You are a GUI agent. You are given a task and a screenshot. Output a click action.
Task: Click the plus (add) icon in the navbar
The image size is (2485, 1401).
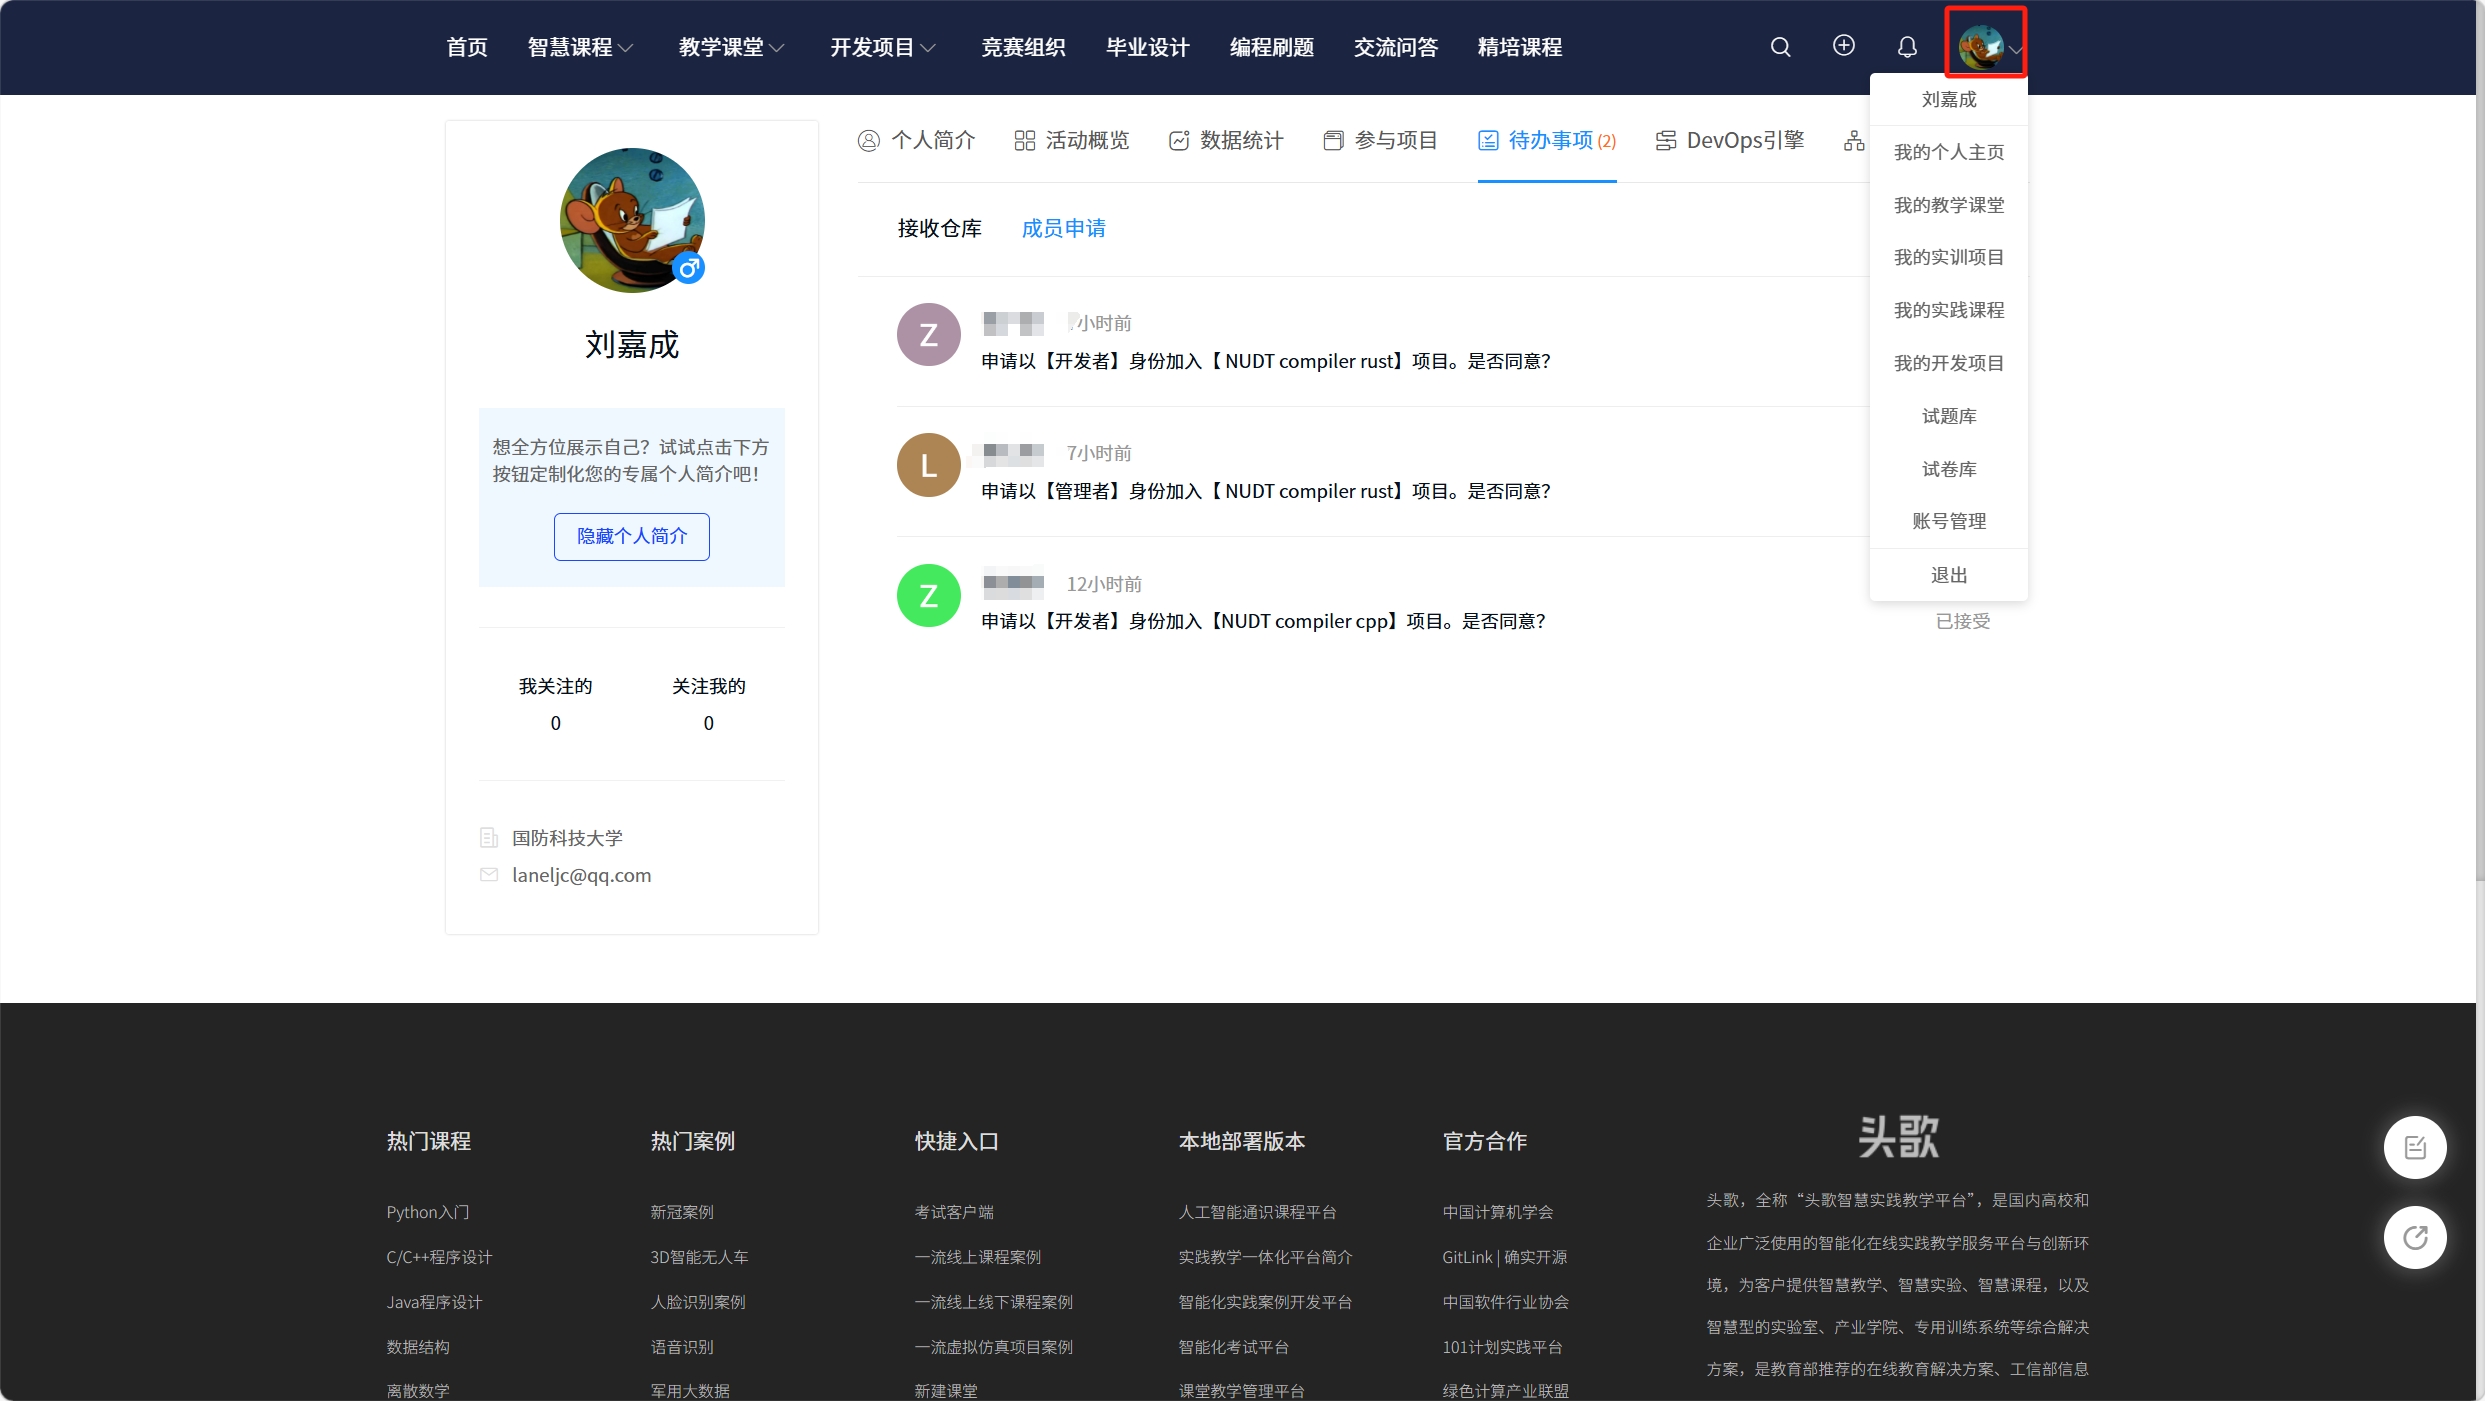(1844, 46)
